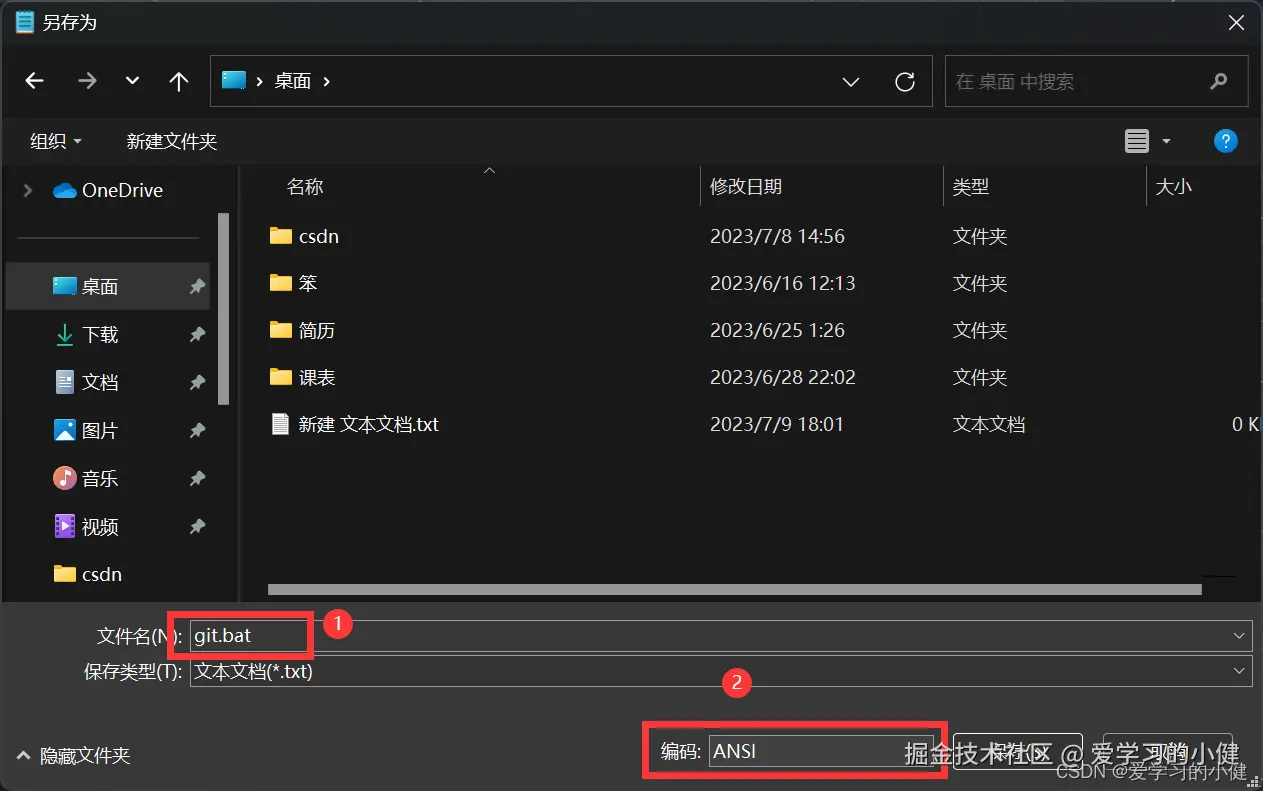This screenshot has height=791, width=1263.
Task: Click the pin icon beside 视频
Action: point(197,526)
